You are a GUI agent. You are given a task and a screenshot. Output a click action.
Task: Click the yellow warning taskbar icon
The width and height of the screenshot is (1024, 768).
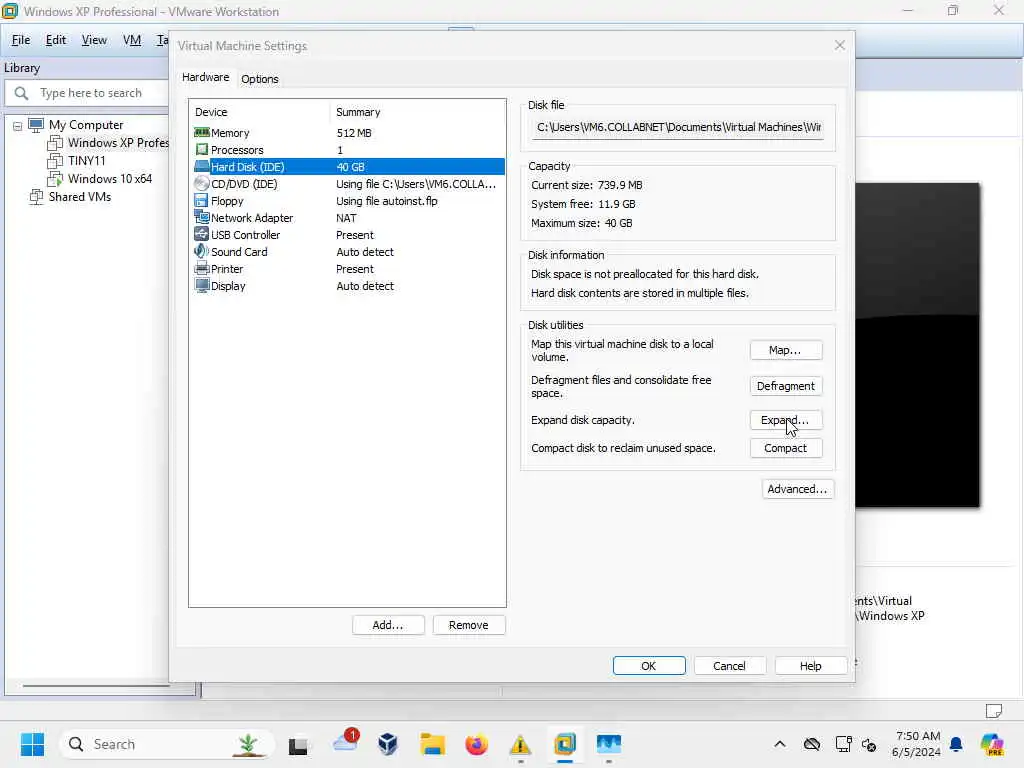(x=520, y=744)
